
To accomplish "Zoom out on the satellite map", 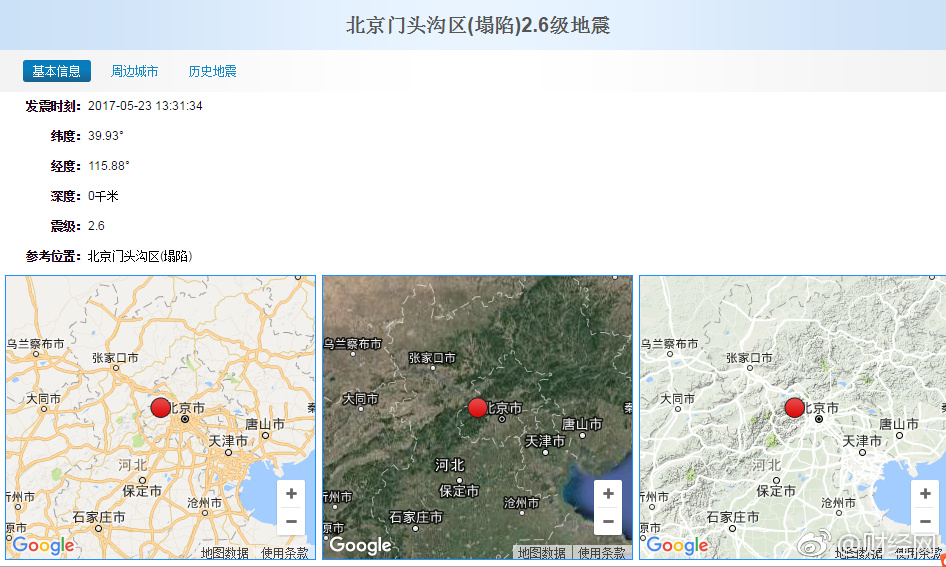I will tap(608, 521).
